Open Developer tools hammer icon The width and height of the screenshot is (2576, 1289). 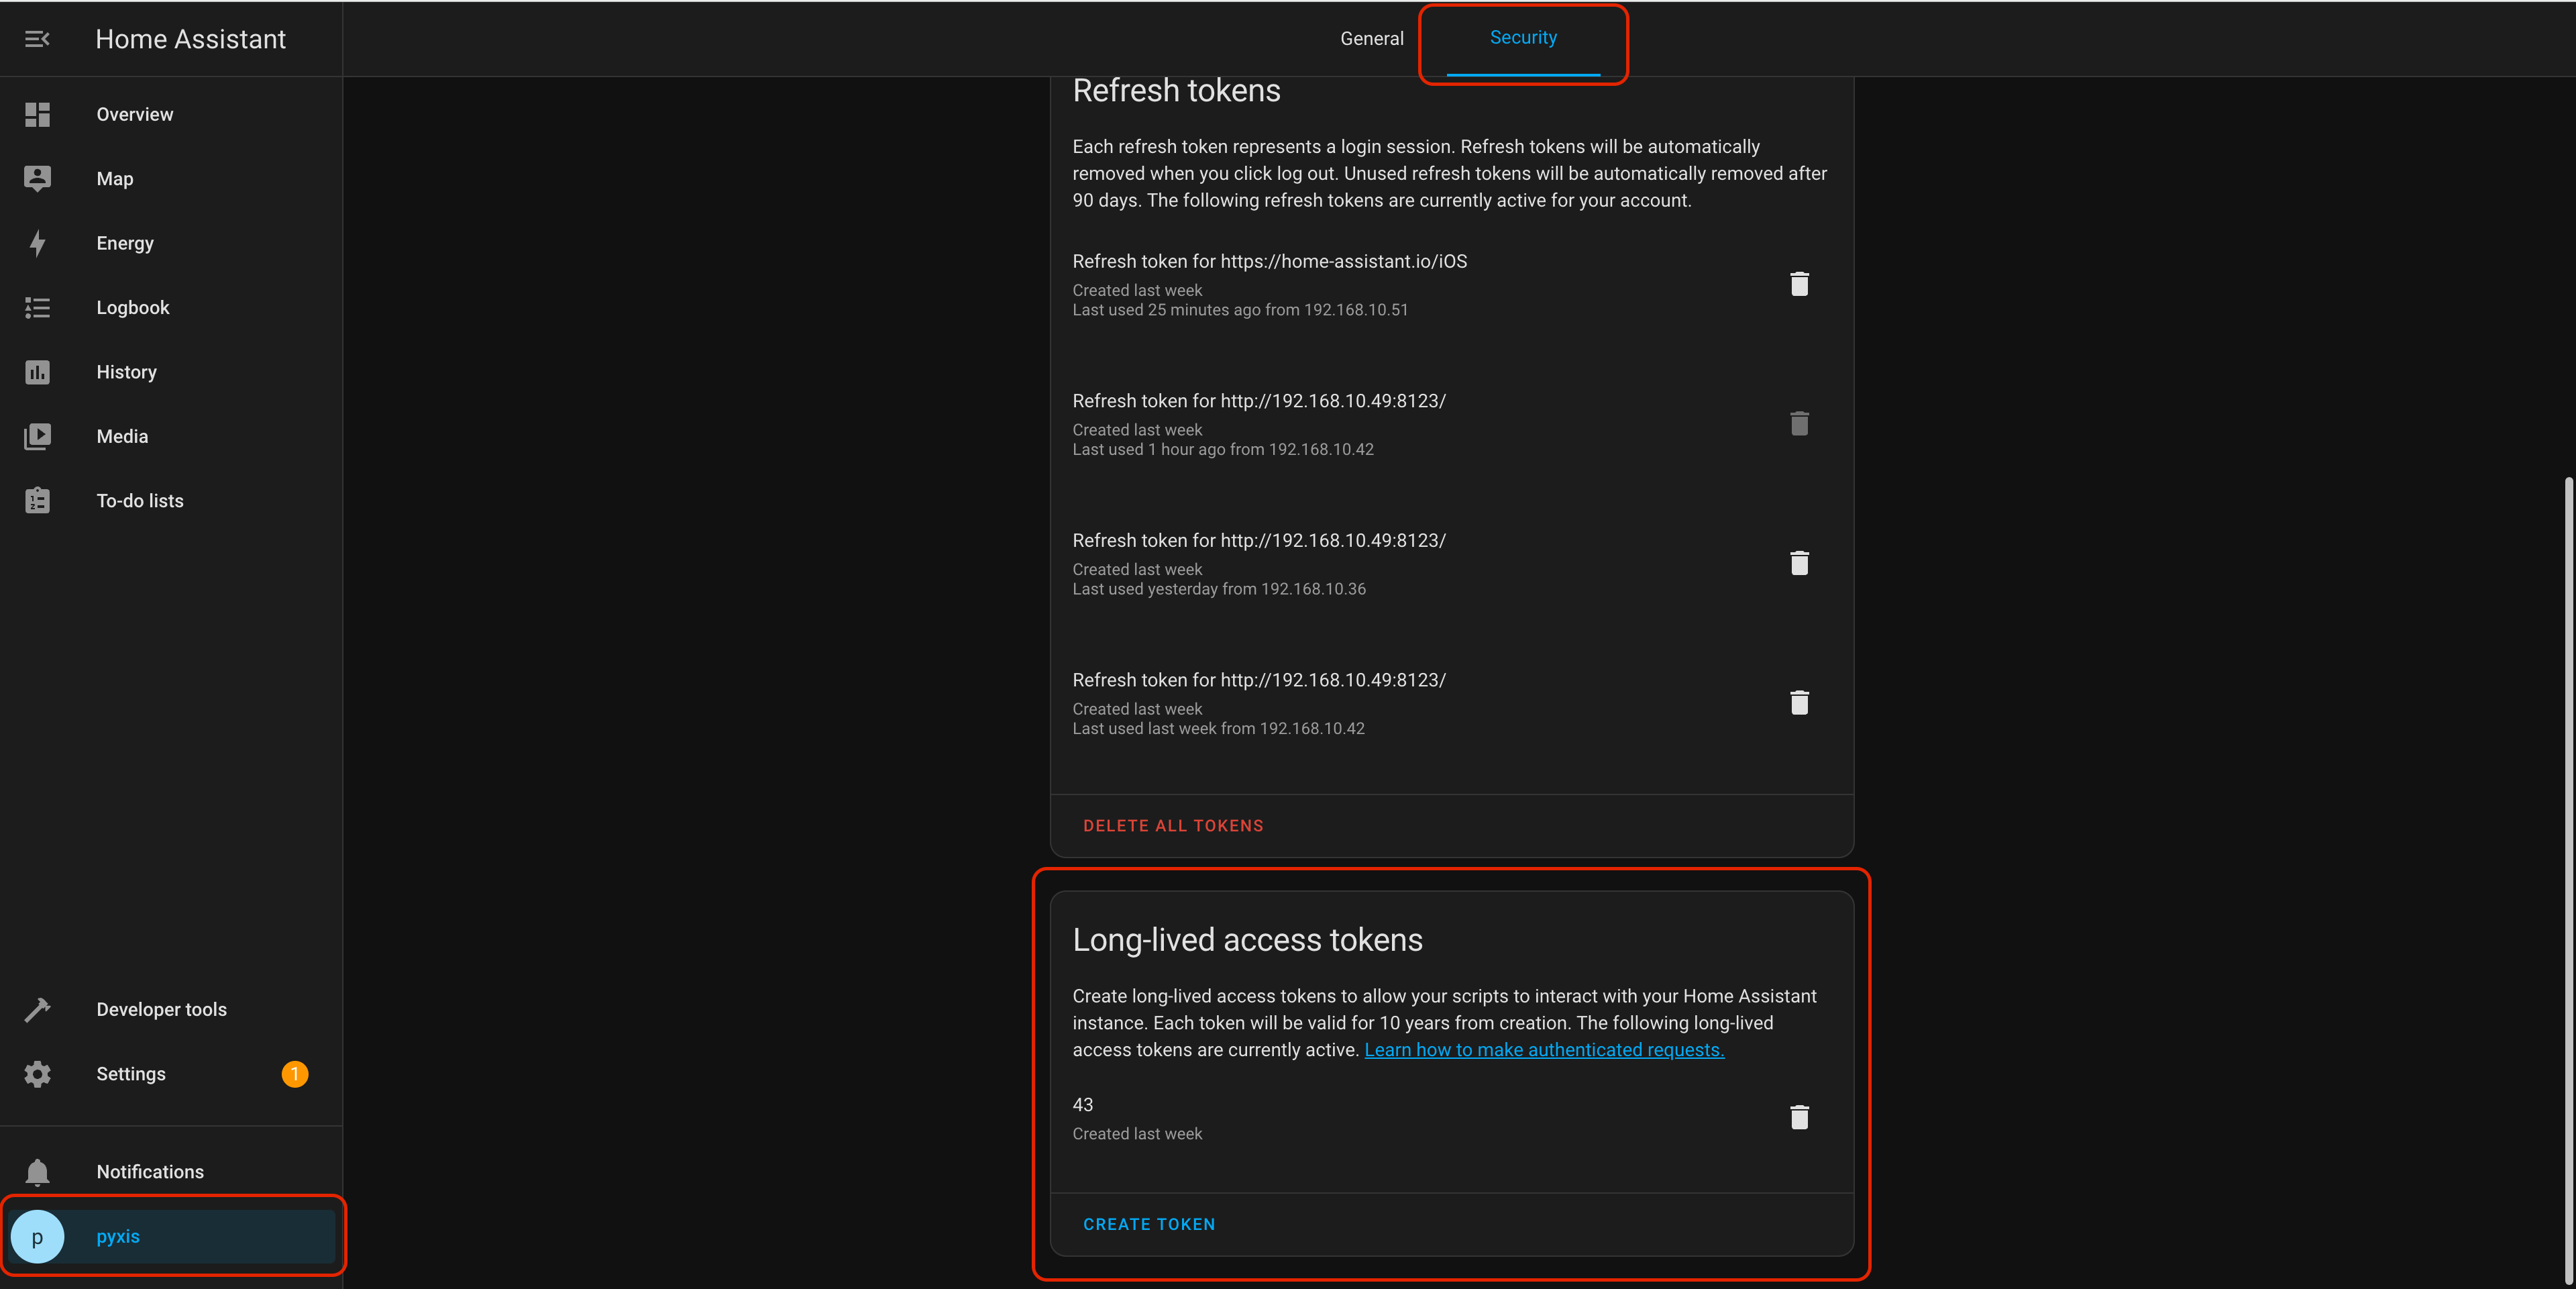click(x=37, y=1010)
